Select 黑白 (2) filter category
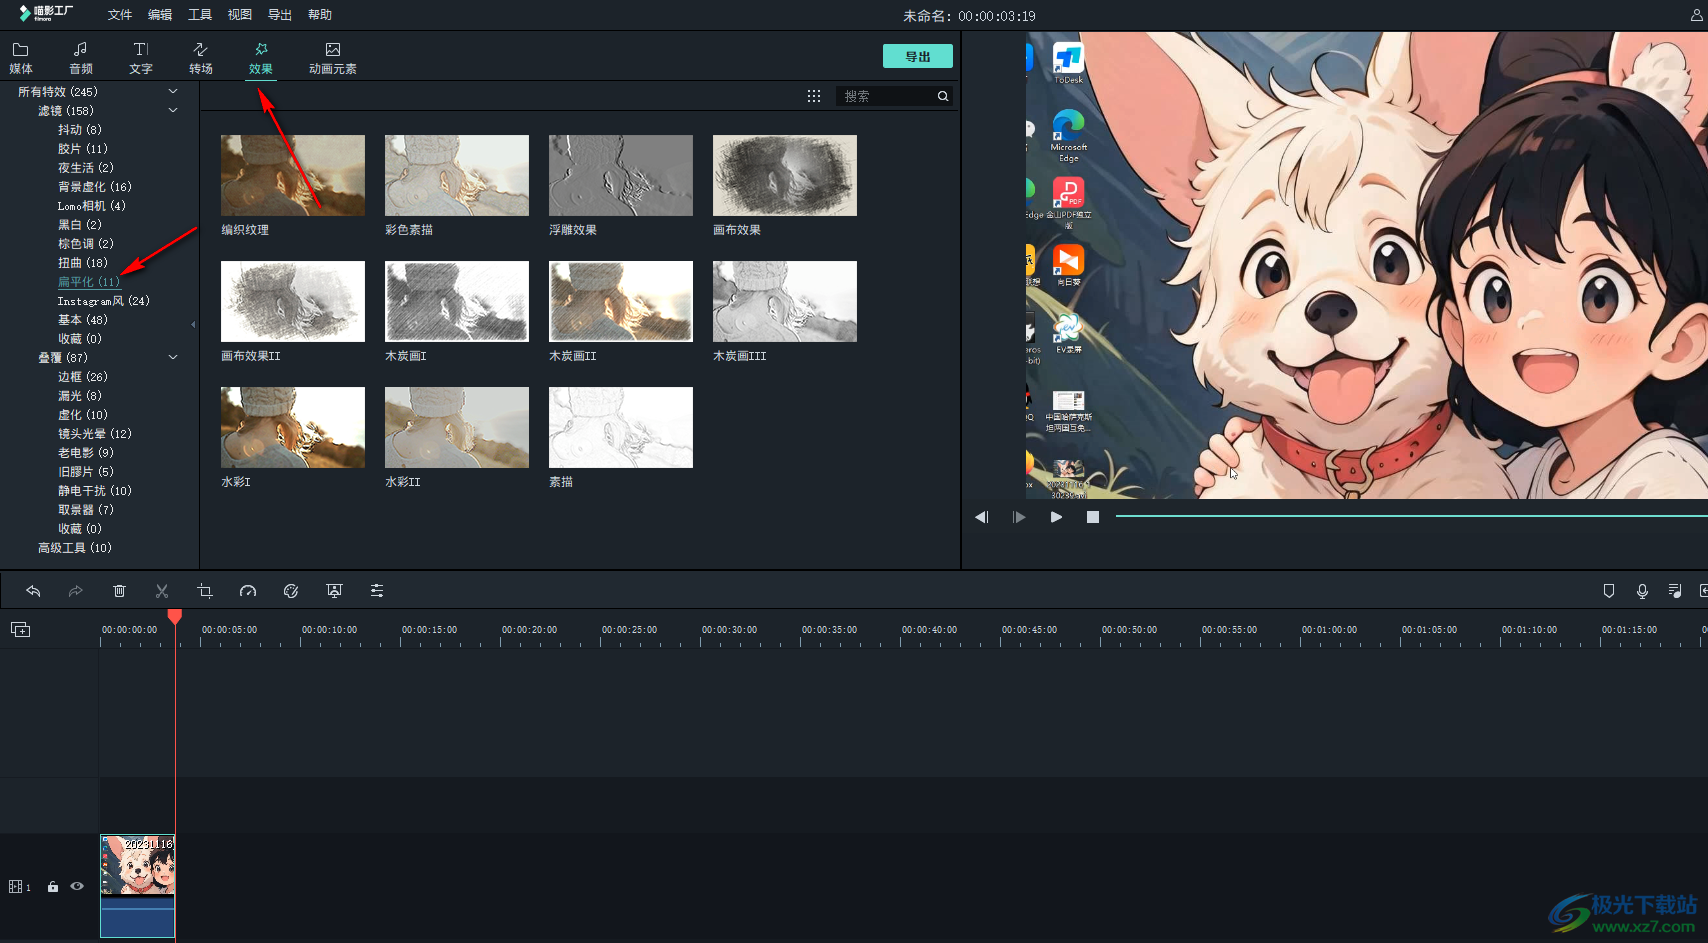The image size is (1708, 943). (x=79, y=225)
